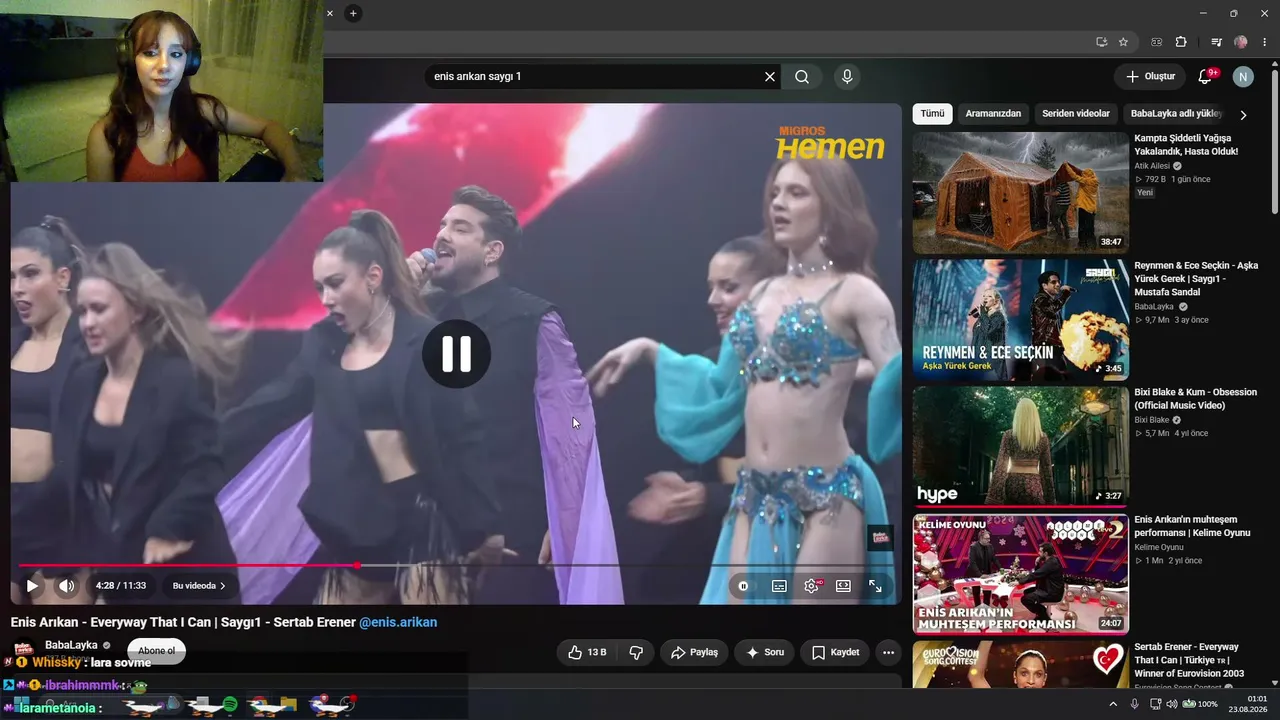Click the Soru ask button

point(765,652)
